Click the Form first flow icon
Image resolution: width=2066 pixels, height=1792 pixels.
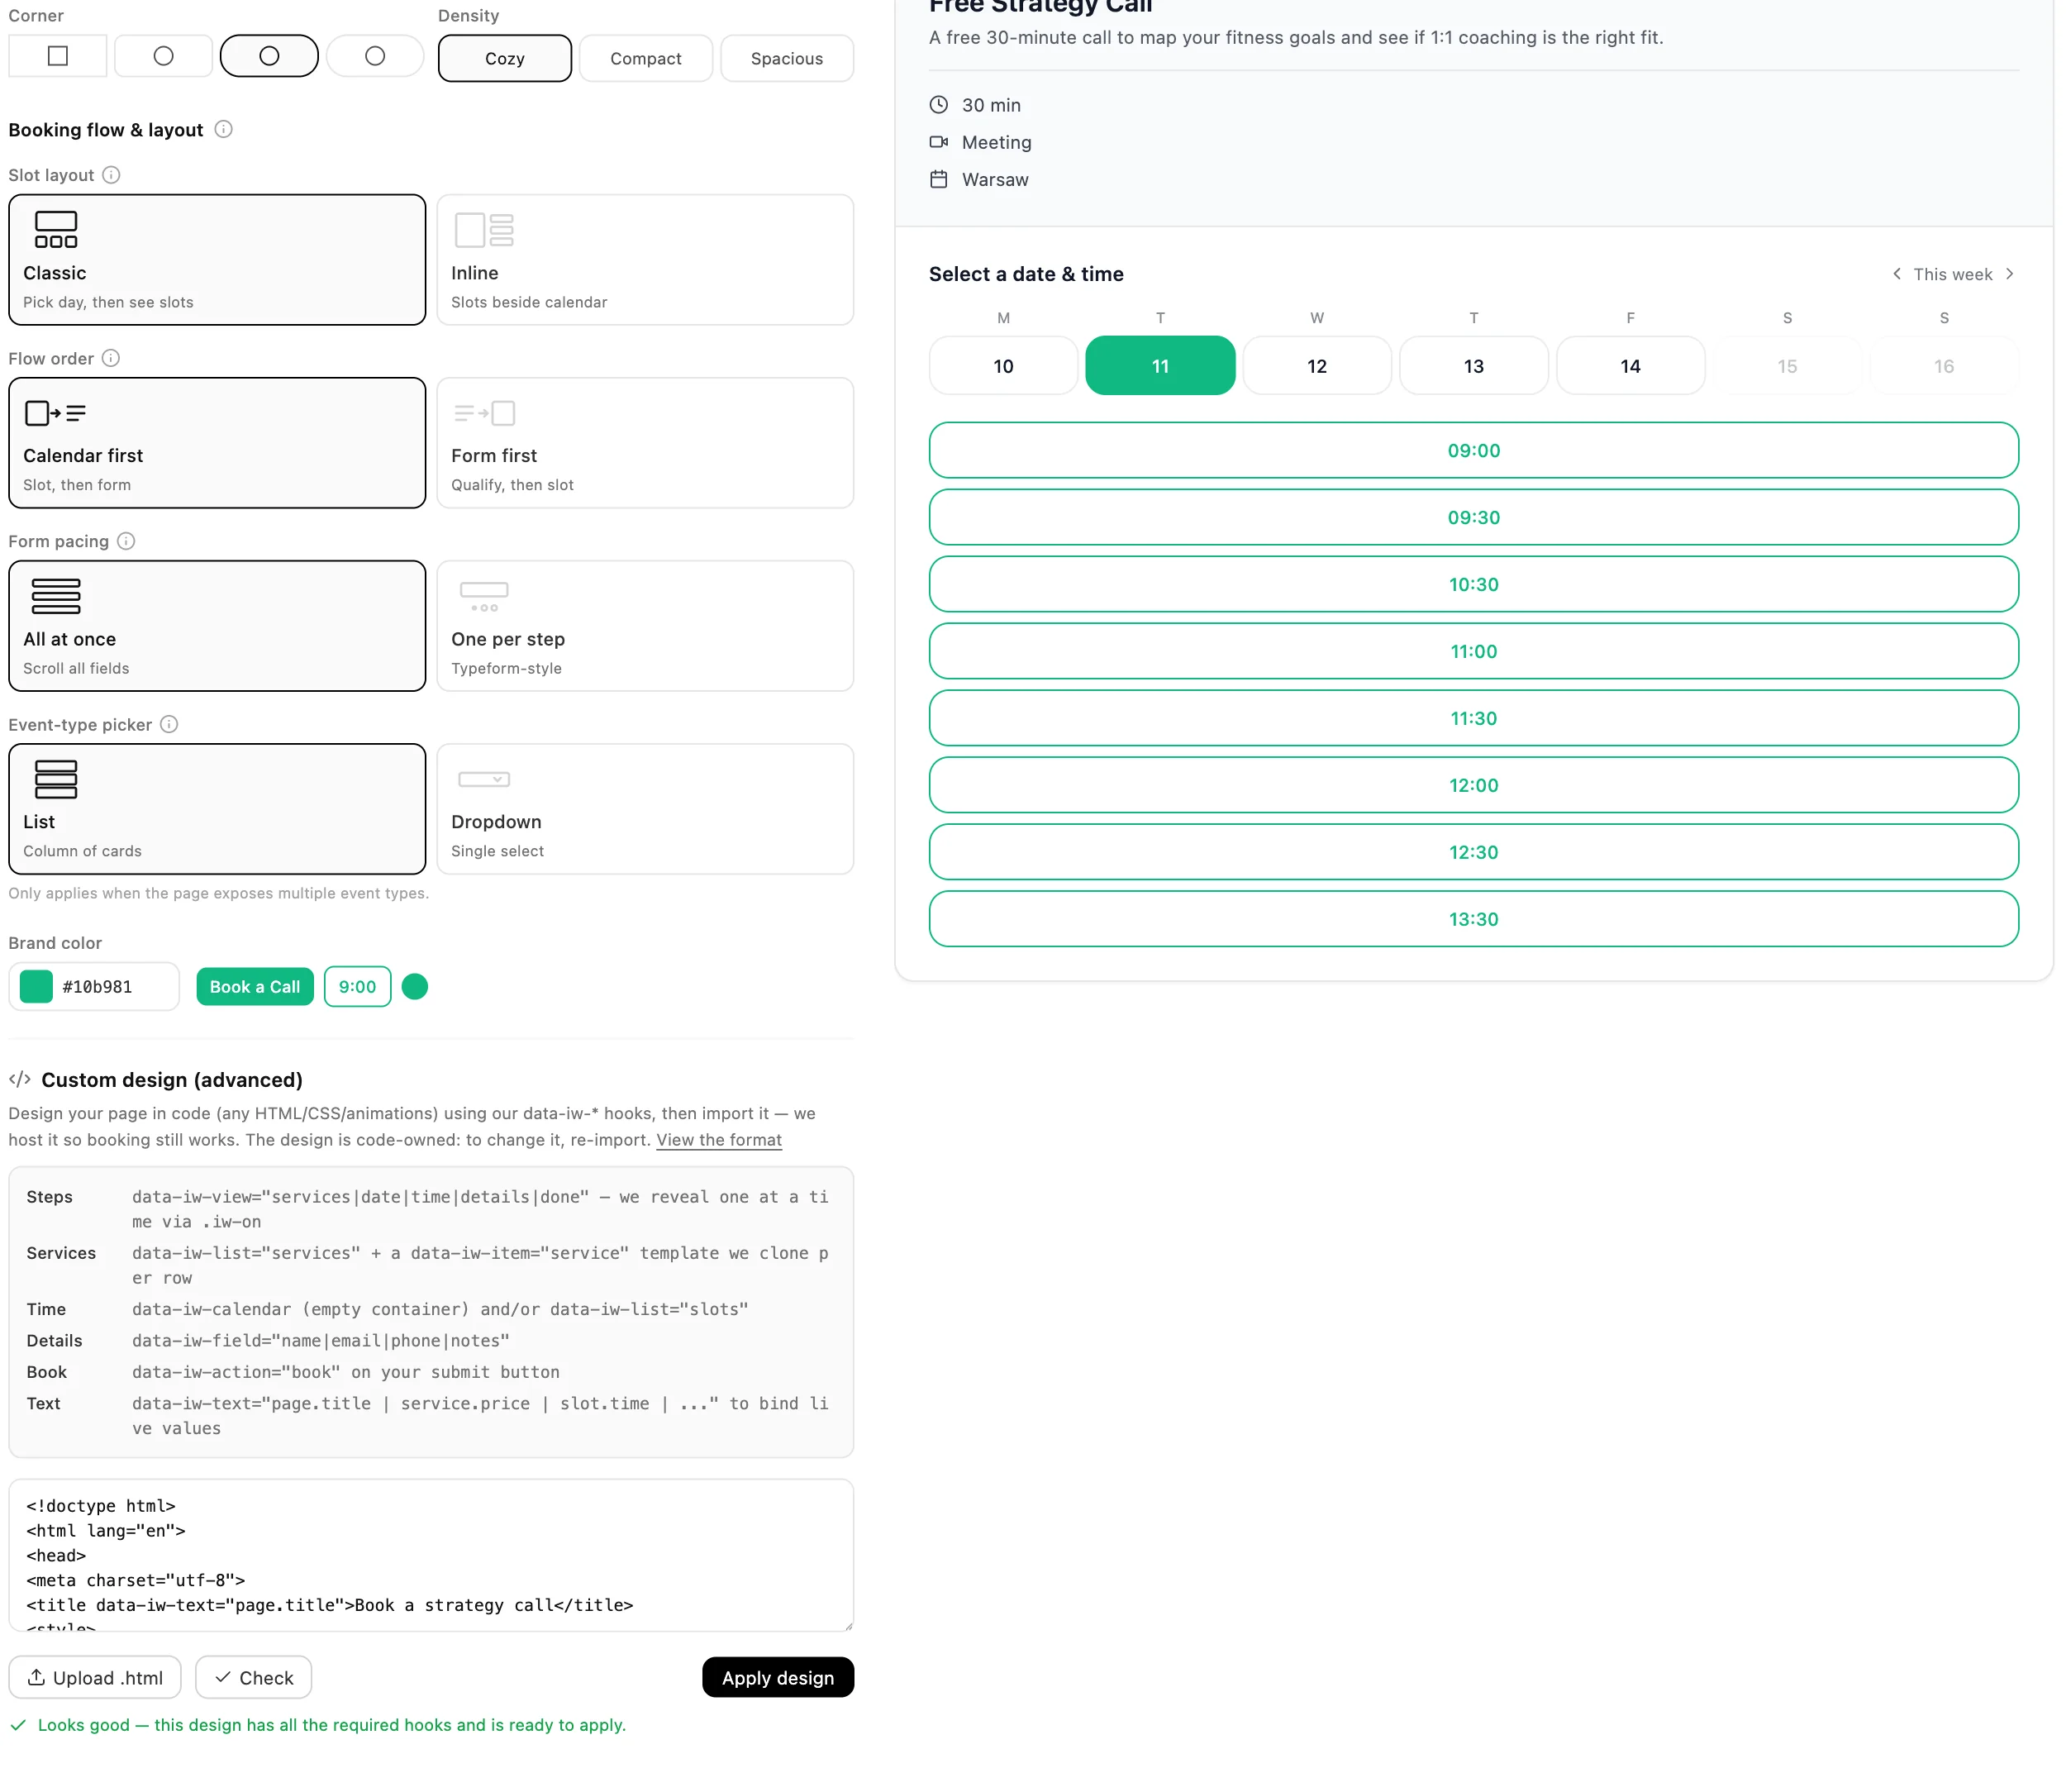point(484,413)
